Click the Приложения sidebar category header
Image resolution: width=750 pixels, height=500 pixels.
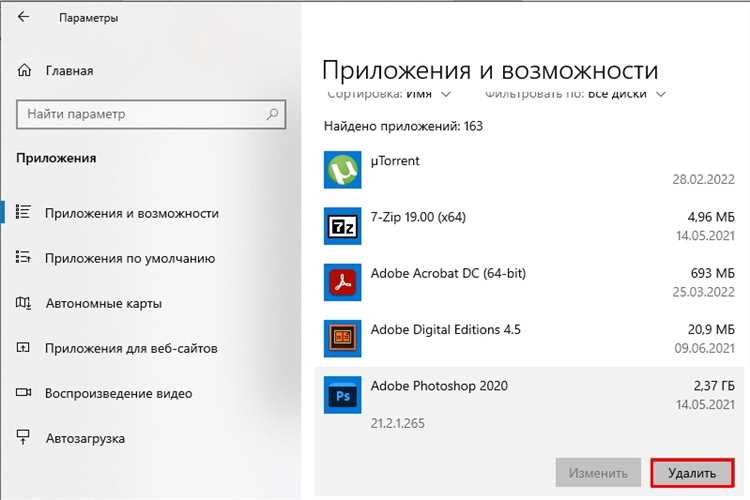click(x=56, y=158)
